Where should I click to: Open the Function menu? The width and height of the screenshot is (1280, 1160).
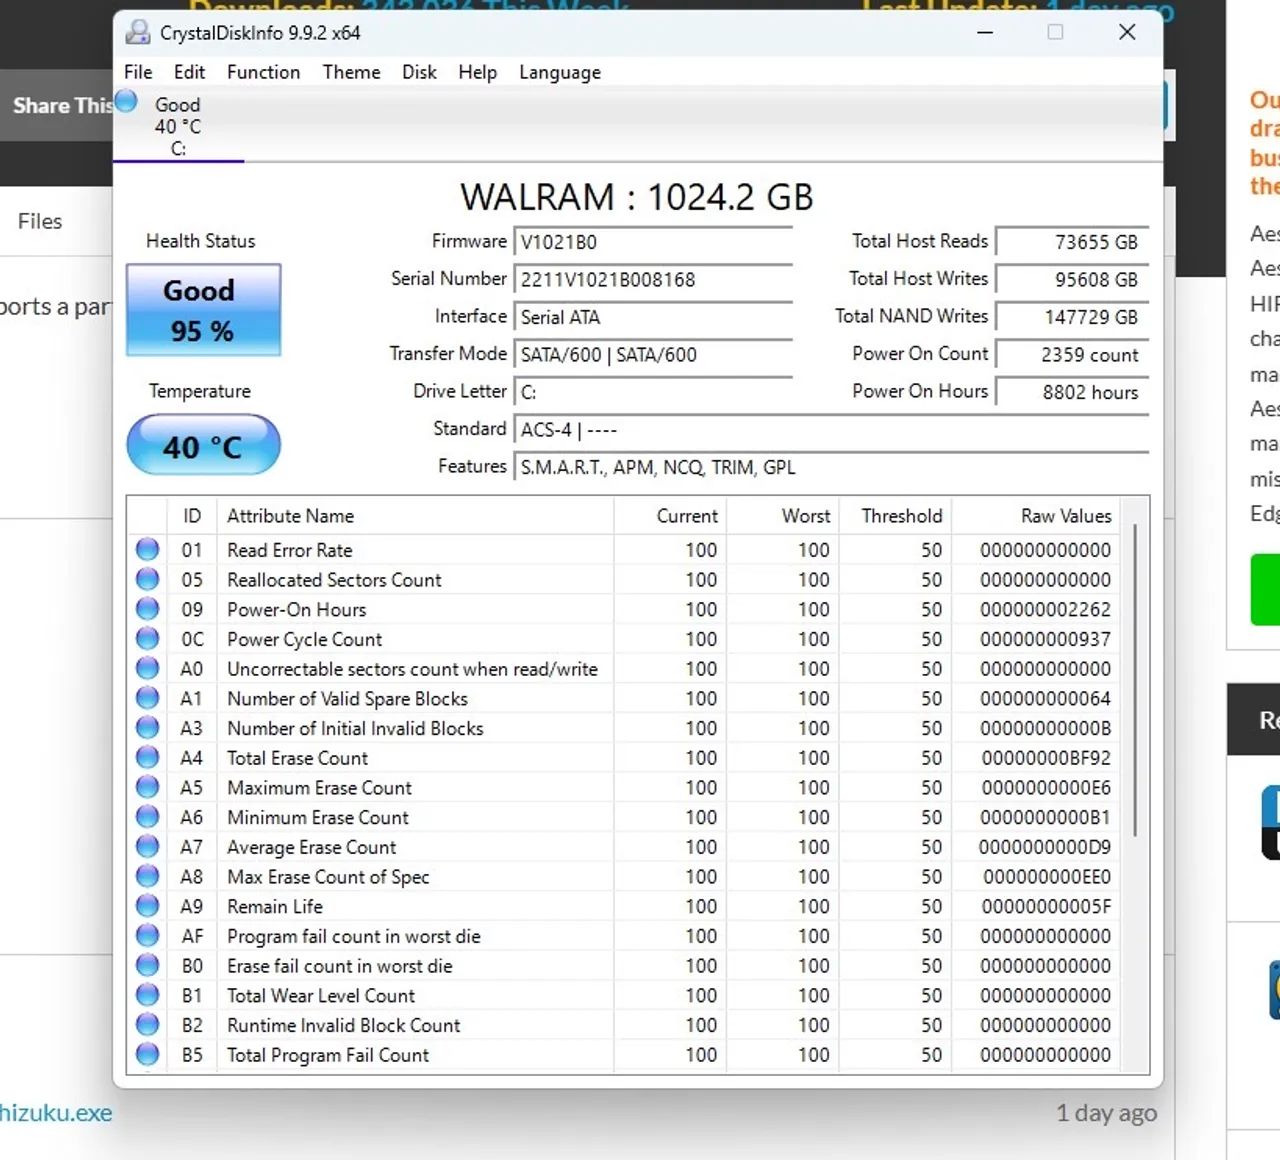(263, 72)
